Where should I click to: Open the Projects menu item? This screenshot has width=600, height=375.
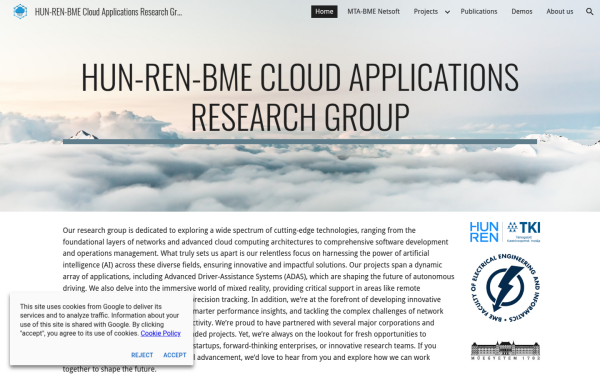pos(426,11)
